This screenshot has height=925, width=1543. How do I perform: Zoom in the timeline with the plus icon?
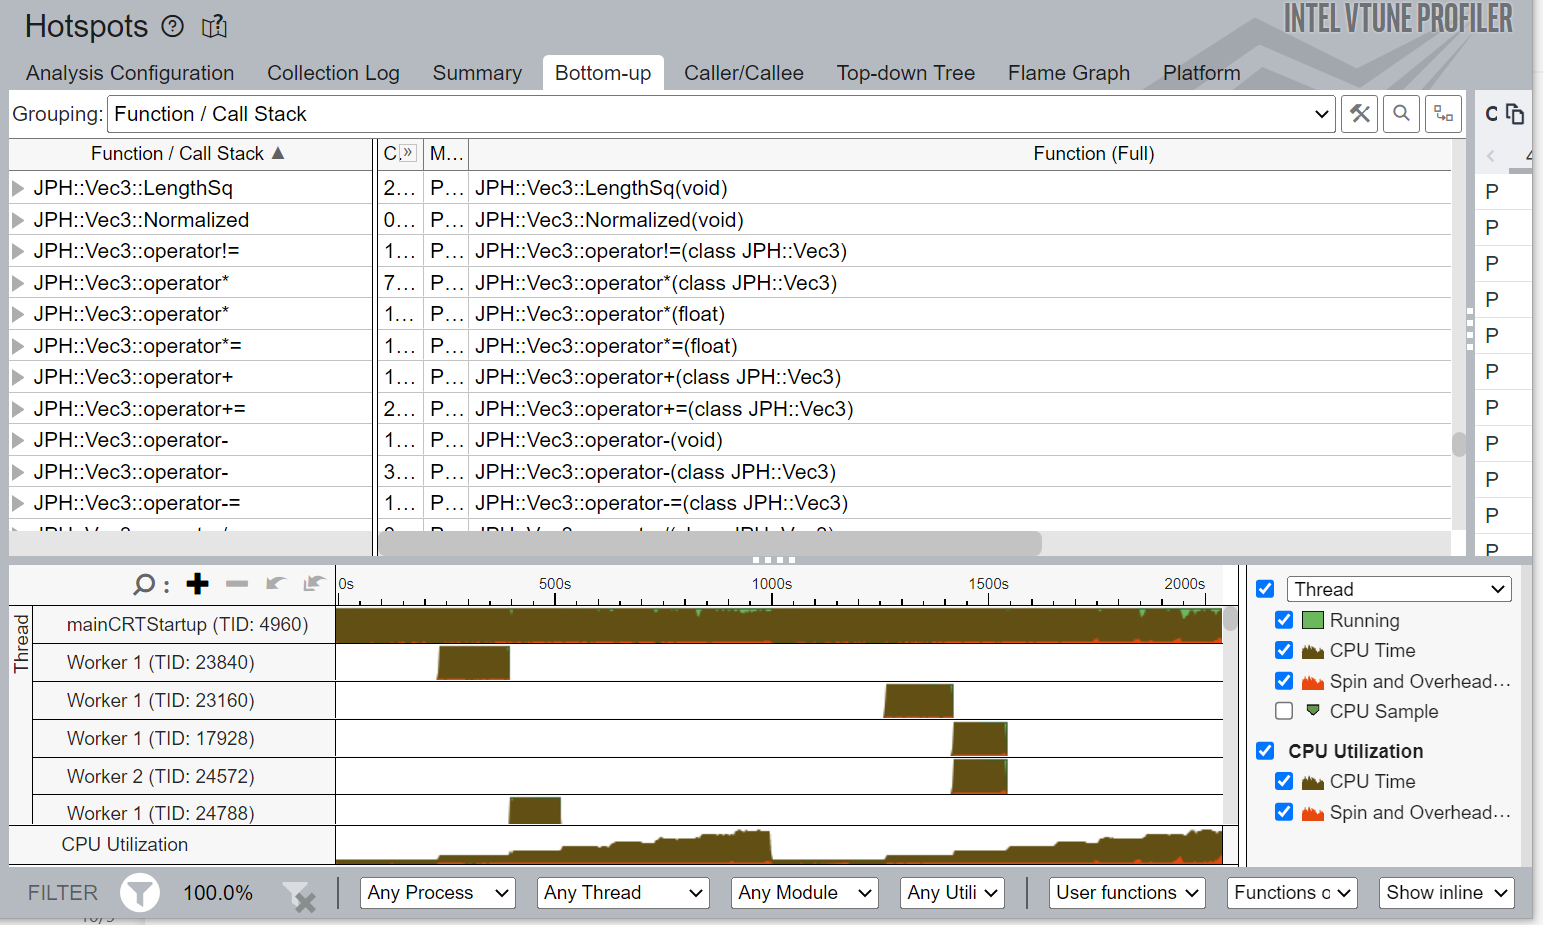(196, 583)
